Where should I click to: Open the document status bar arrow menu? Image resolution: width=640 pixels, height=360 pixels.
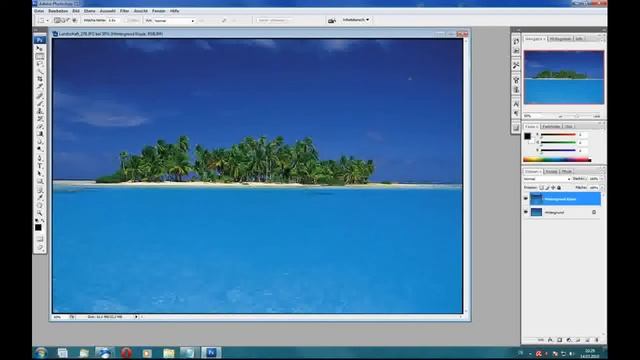click(136, 317)
